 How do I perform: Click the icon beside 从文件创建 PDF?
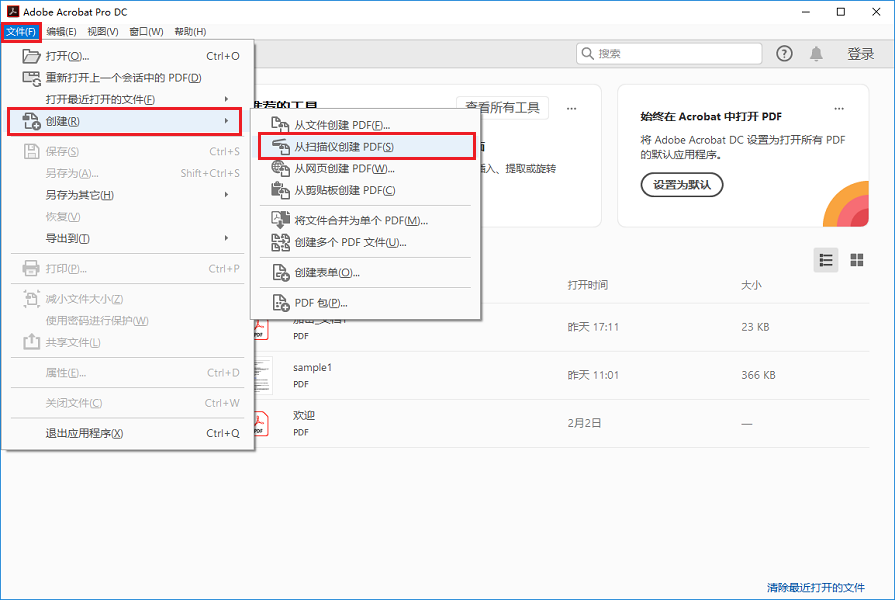(x=280, y=124)
